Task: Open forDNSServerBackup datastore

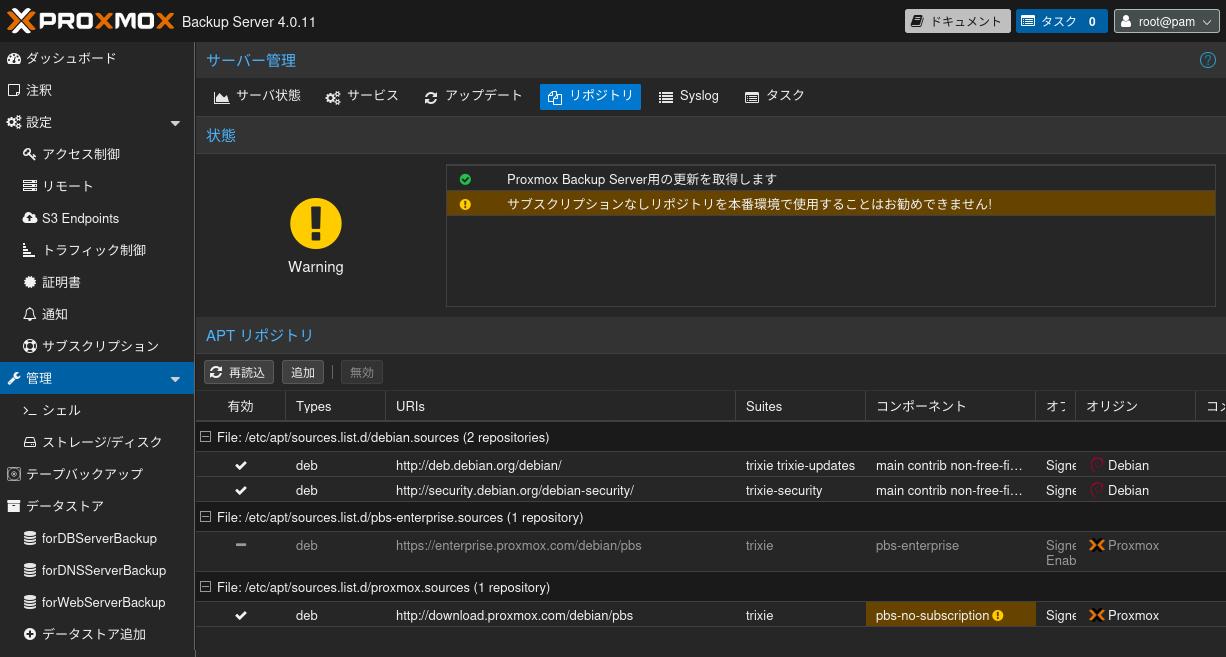Action: point(97,570)
